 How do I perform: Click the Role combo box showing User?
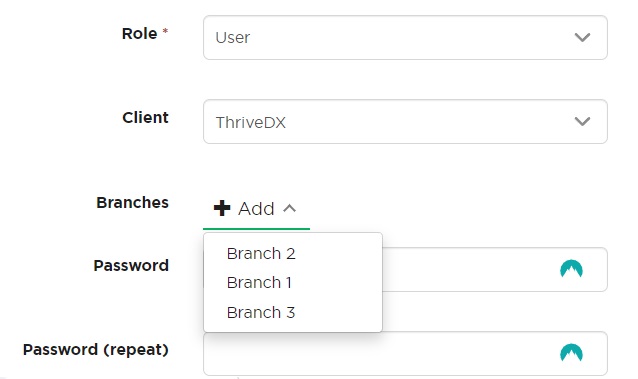point(405,37)
